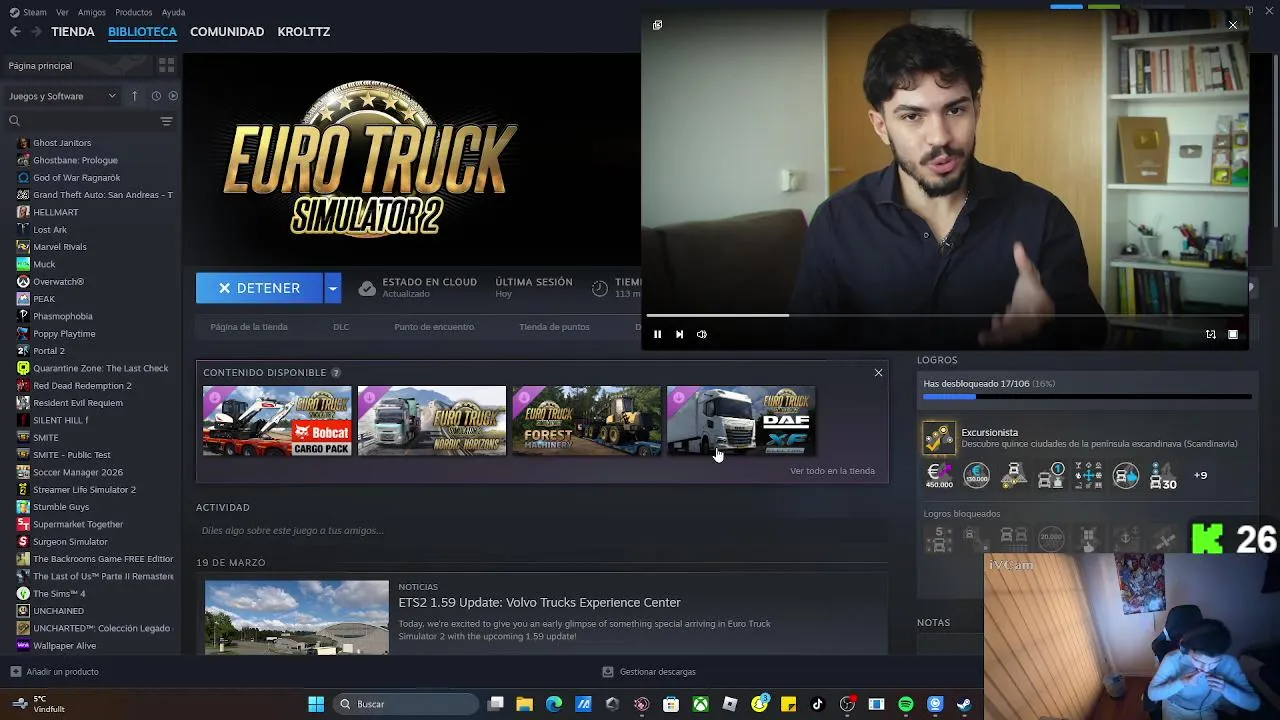This screenshot has height=720, width=1280.
Task: Open the Punto de encuentro tab
Action: click(x=434, y=327)
